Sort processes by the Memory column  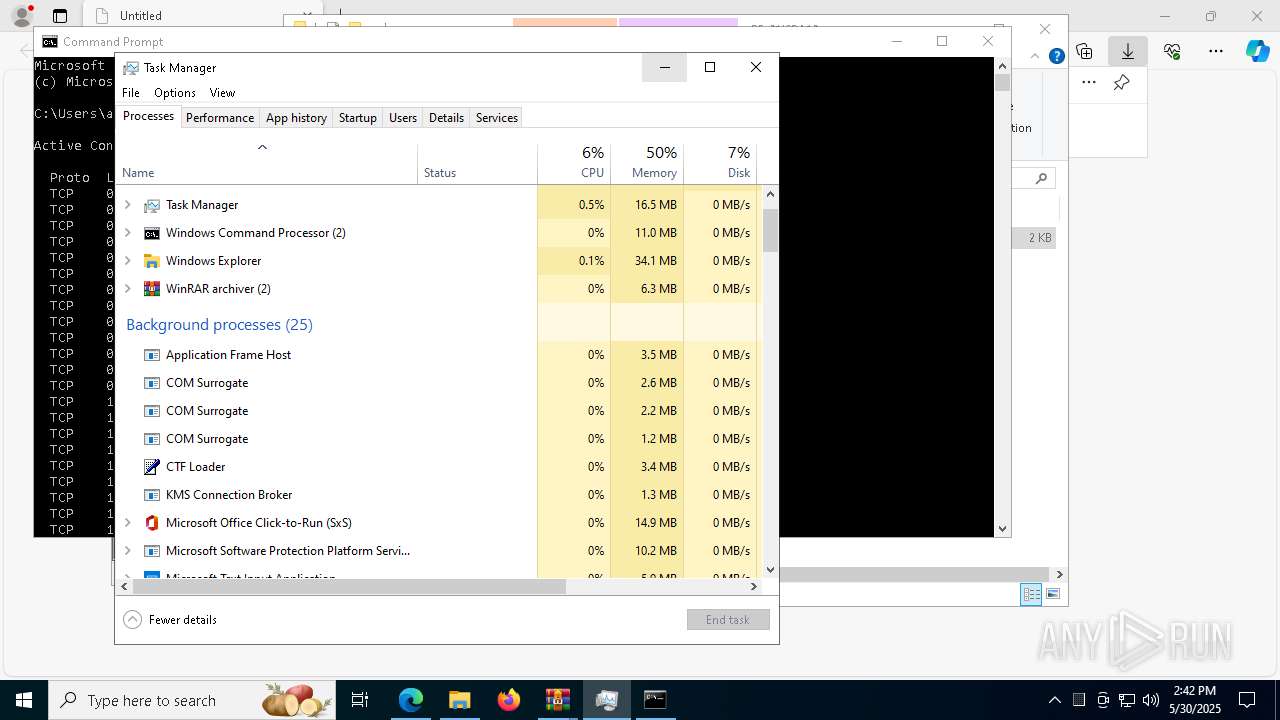click(647, 164)
